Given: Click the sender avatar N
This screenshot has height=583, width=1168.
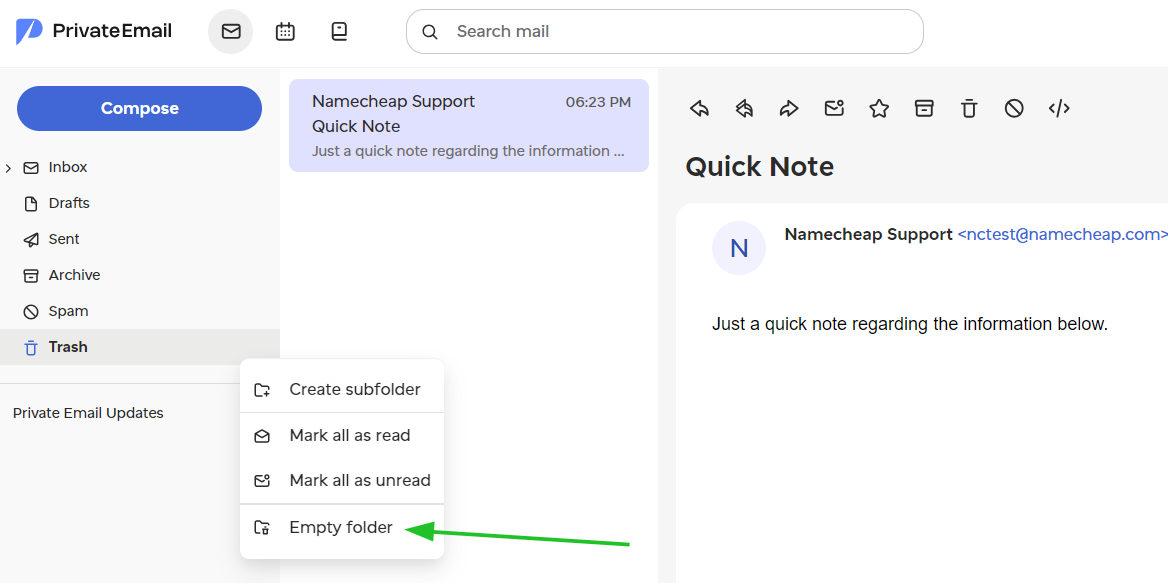Looking at the screenshot, I should [x=739, y=248].
